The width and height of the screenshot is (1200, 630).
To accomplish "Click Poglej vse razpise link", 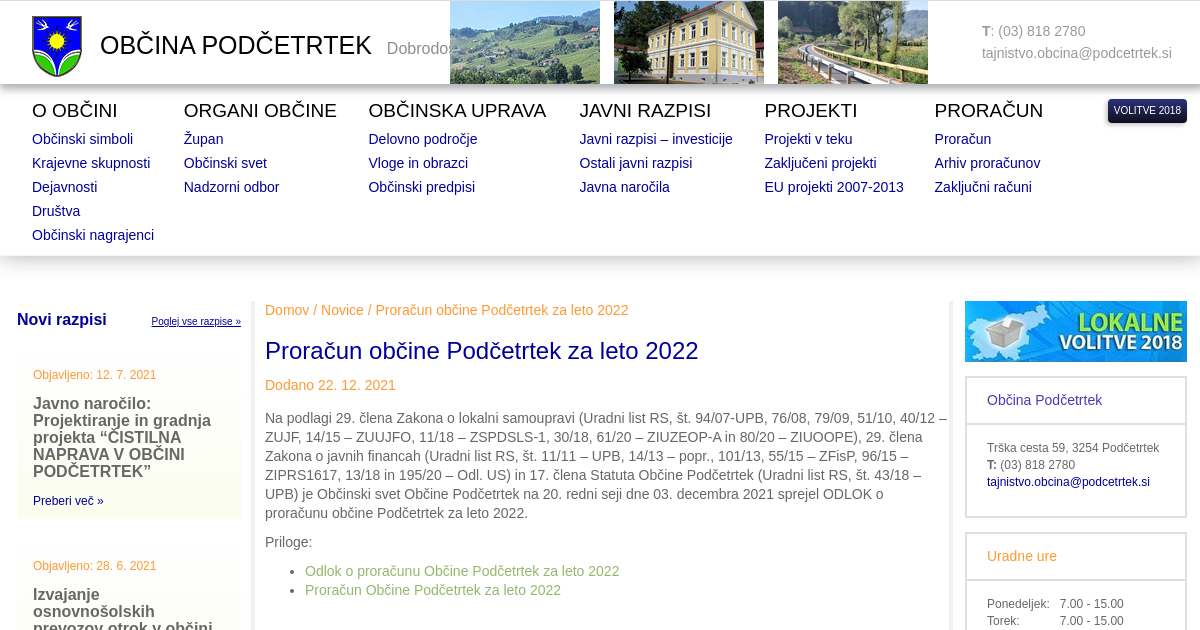I will (x=196, y=322).
